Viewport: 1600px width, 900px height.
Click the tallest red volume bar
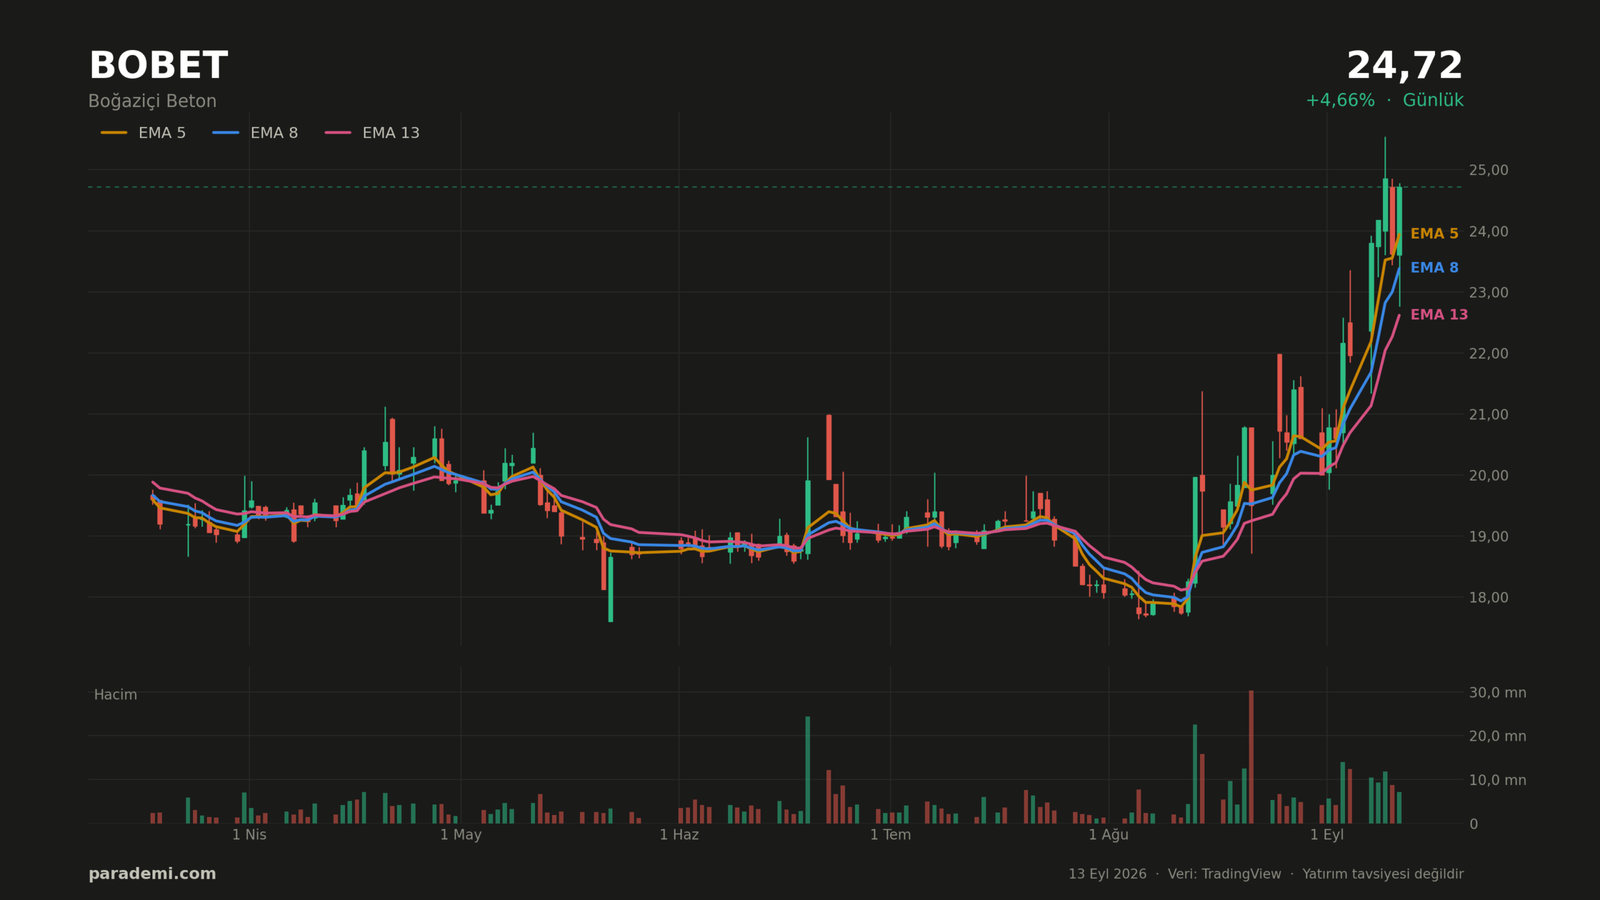pyautogui.click(x=1251, y=757)
